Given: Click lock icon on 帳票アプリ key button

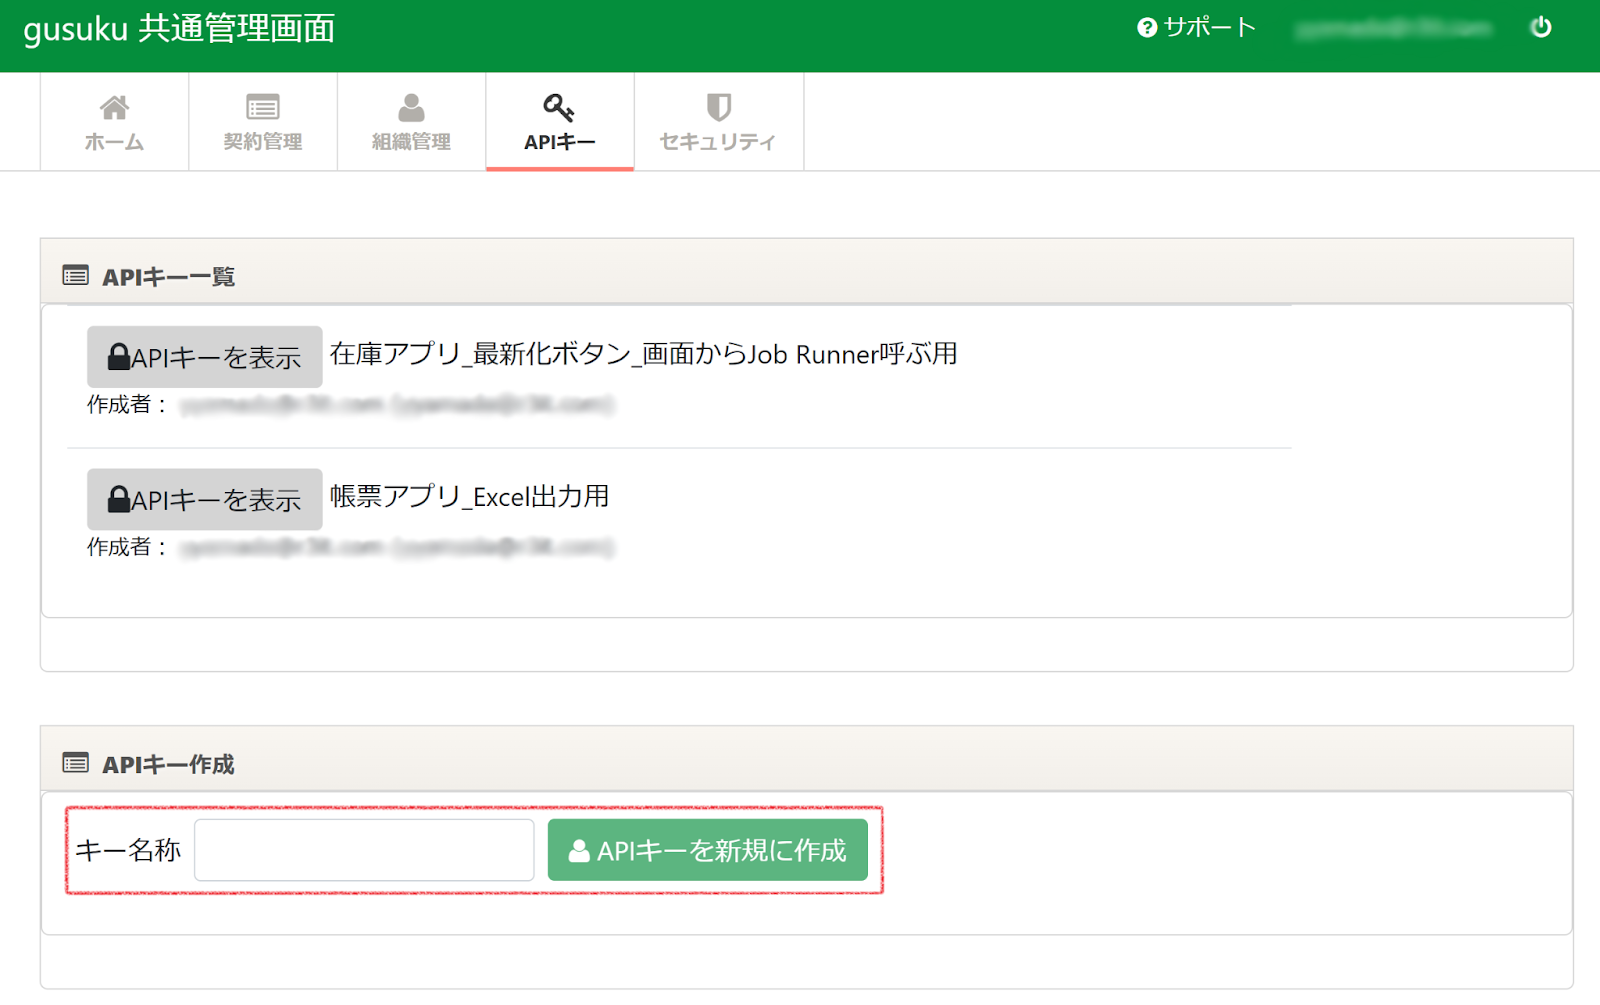Looking at the screenshot, I should pos(119,499).
